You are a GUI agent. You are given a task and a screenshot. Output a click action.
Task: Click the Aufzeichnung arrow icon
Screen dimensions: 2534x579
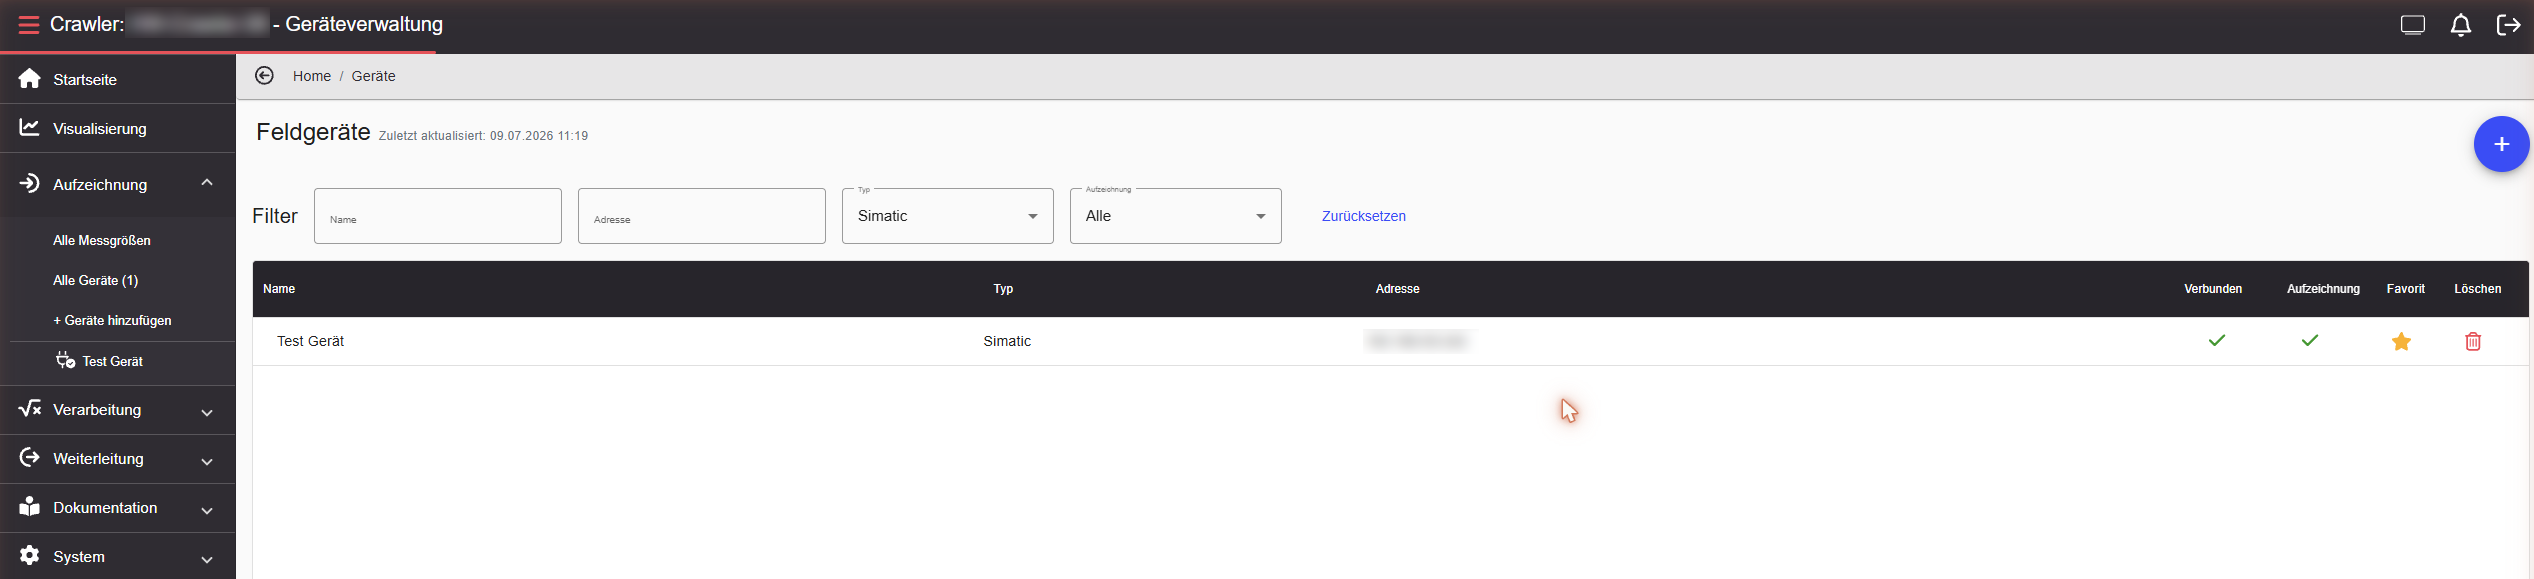[x=30, y=183]
